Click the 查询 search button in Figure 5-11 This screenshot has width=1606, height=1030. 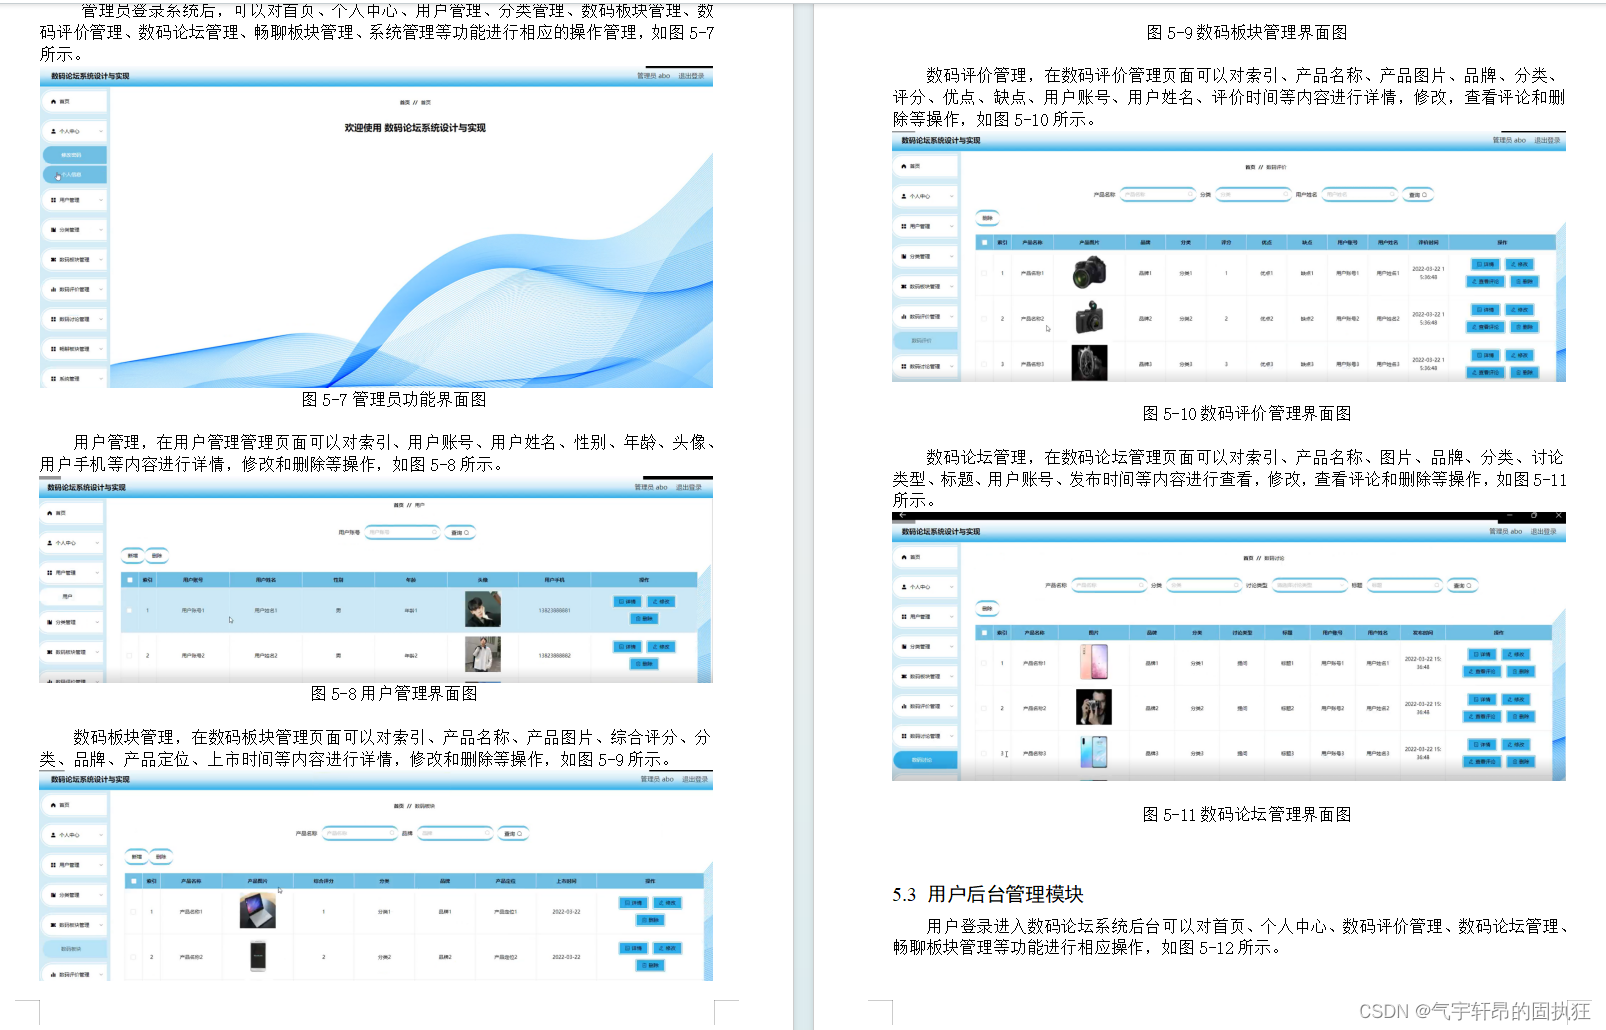click(x=1463, y=585)
